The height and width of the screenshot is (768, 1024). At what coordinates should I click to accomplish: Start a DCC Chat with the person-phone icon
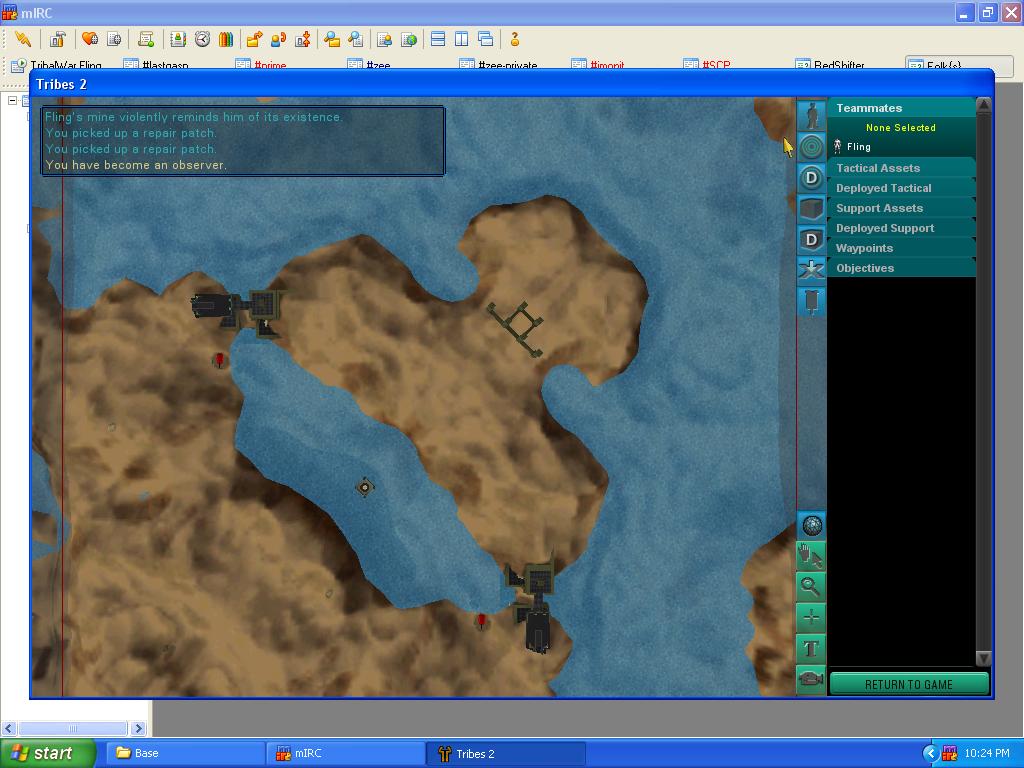click(x=279, y=39)
